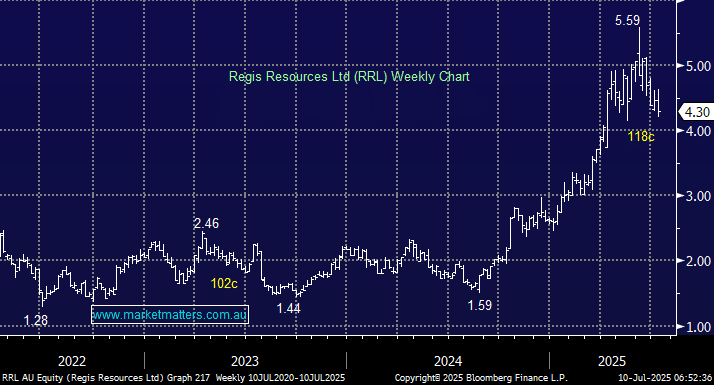Select the 2025 year axis label
The image size is (714, 385).
click(612, 361)
